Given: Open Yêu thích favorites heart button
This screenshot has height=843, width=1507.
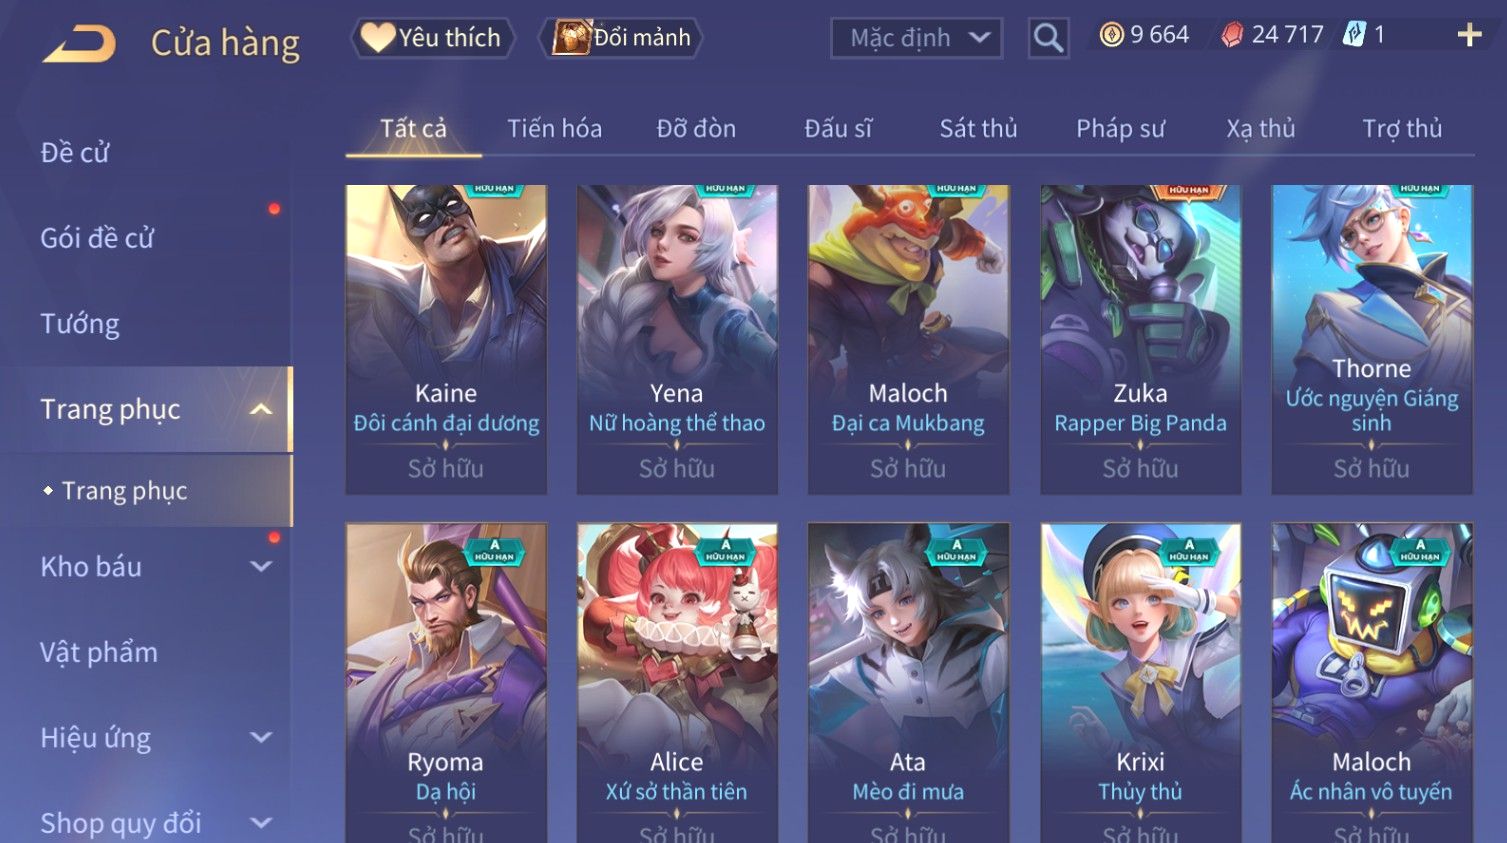Looking at the screenshot, I should 432,38.
